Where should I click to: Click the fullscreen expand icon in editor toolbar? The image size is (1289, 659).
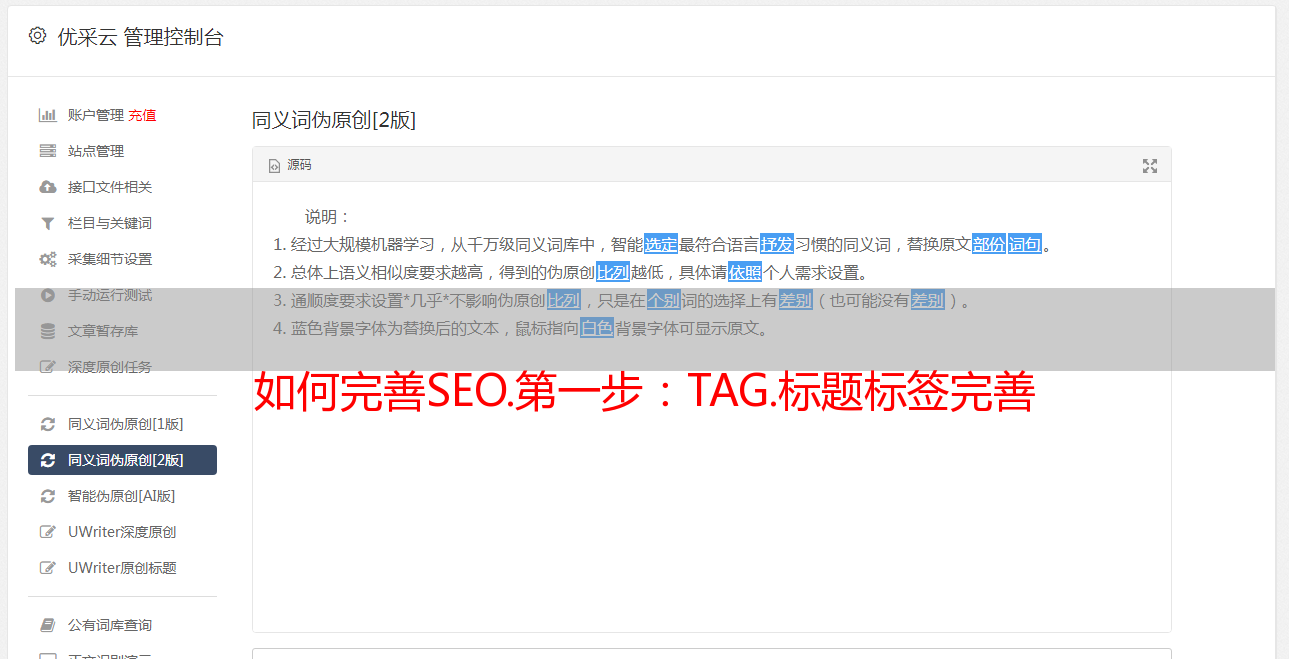coord(1150,166)
